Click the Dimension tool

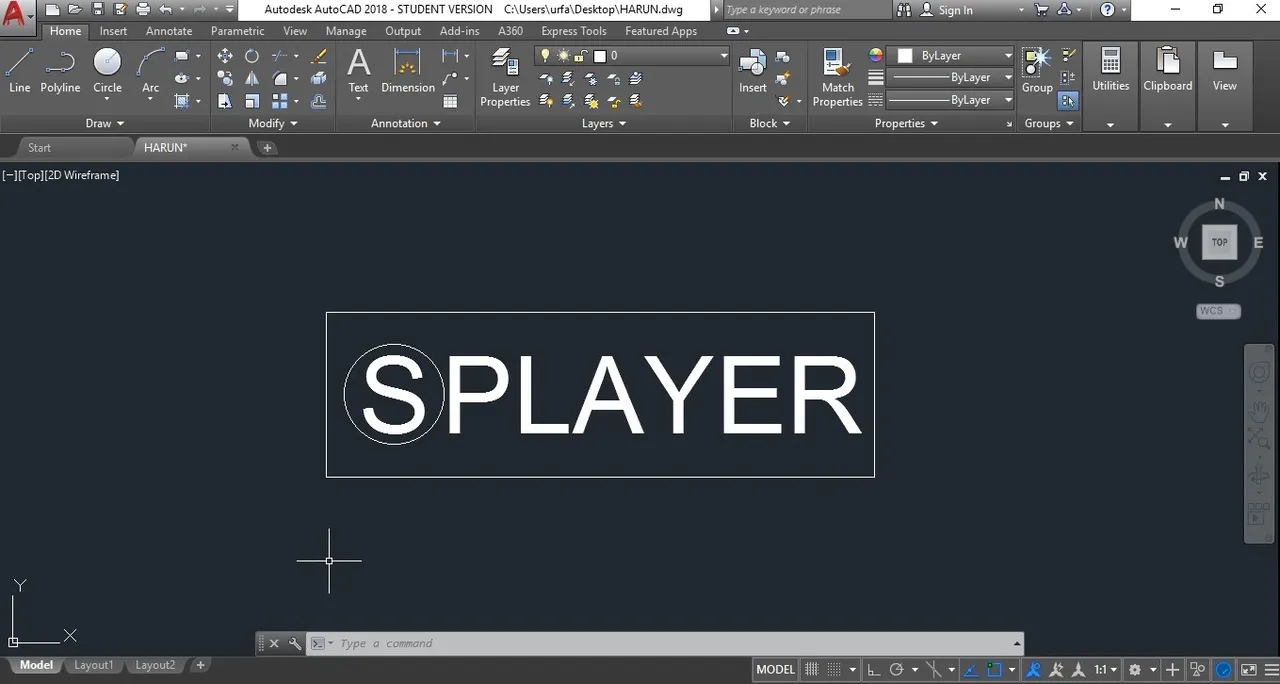tap(408, 71)
